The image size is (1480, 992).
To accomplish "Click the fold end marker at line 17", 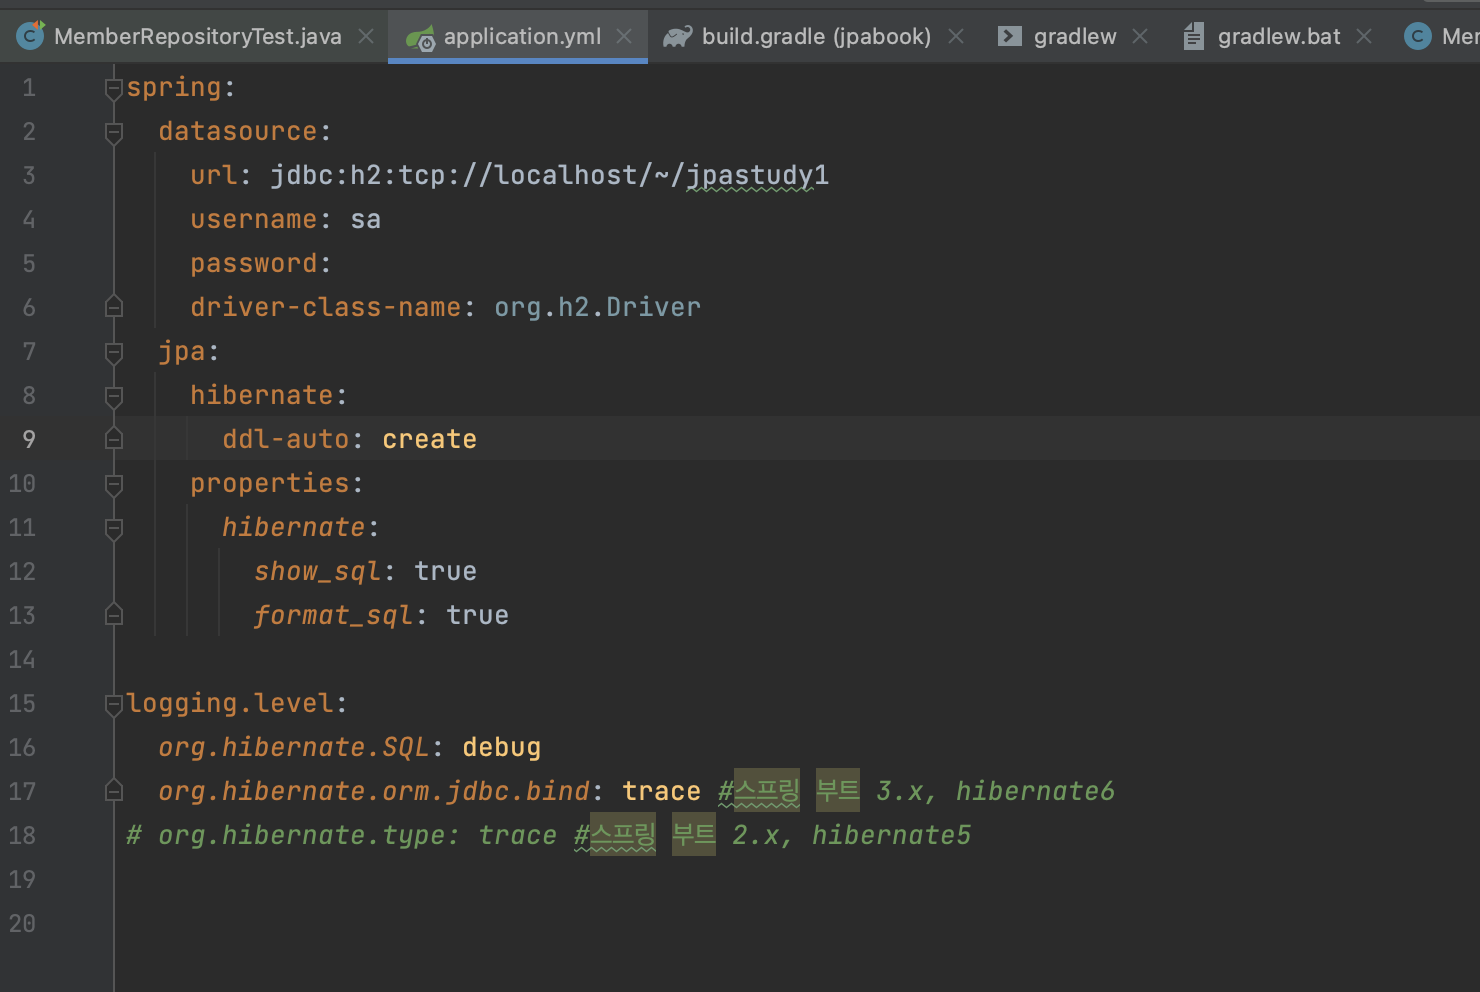I will pyautogui.click(x=114, y=791).
